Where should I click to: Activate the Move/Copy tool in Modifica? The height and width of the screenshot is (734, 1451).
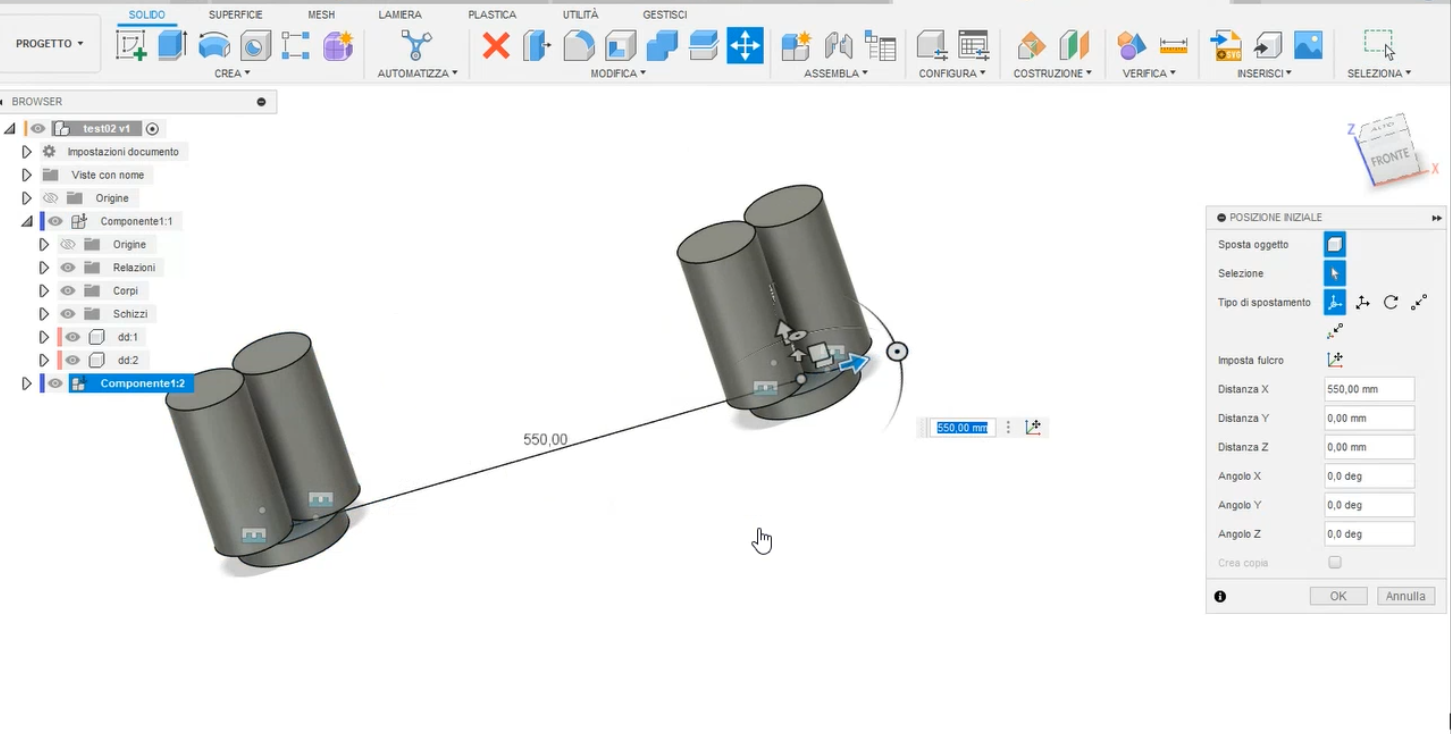[744, 44]
